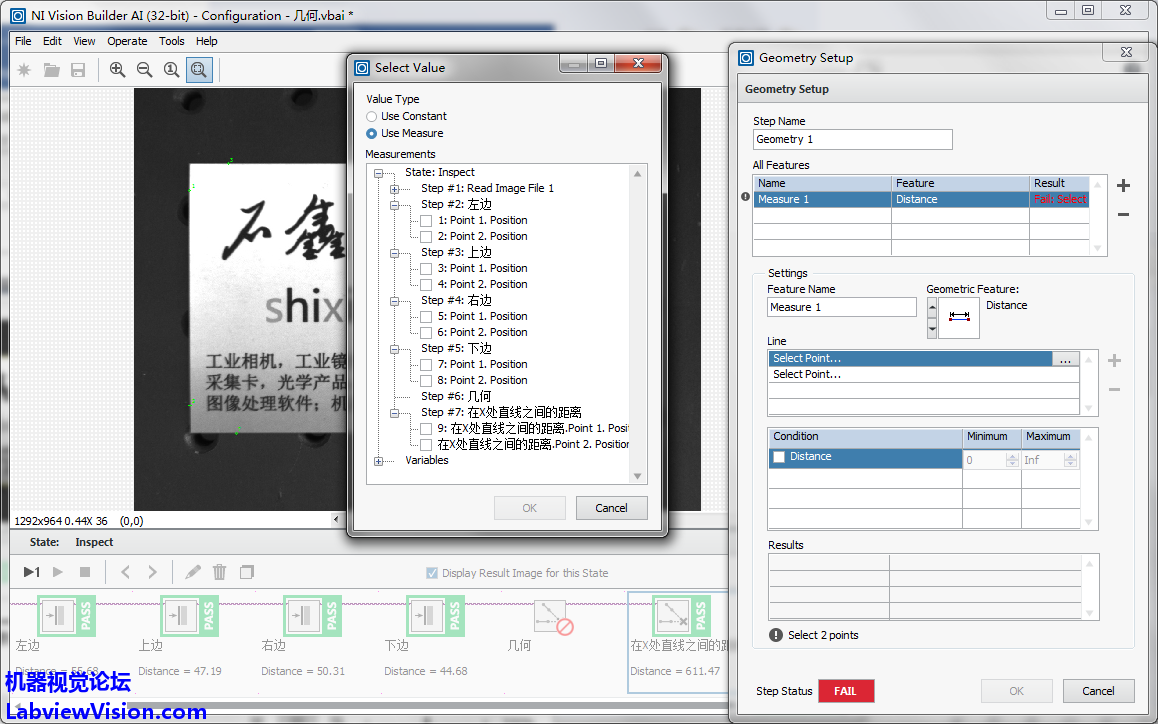
Task: Select the 几何 geometry step icon
Action: click(551, 616)
